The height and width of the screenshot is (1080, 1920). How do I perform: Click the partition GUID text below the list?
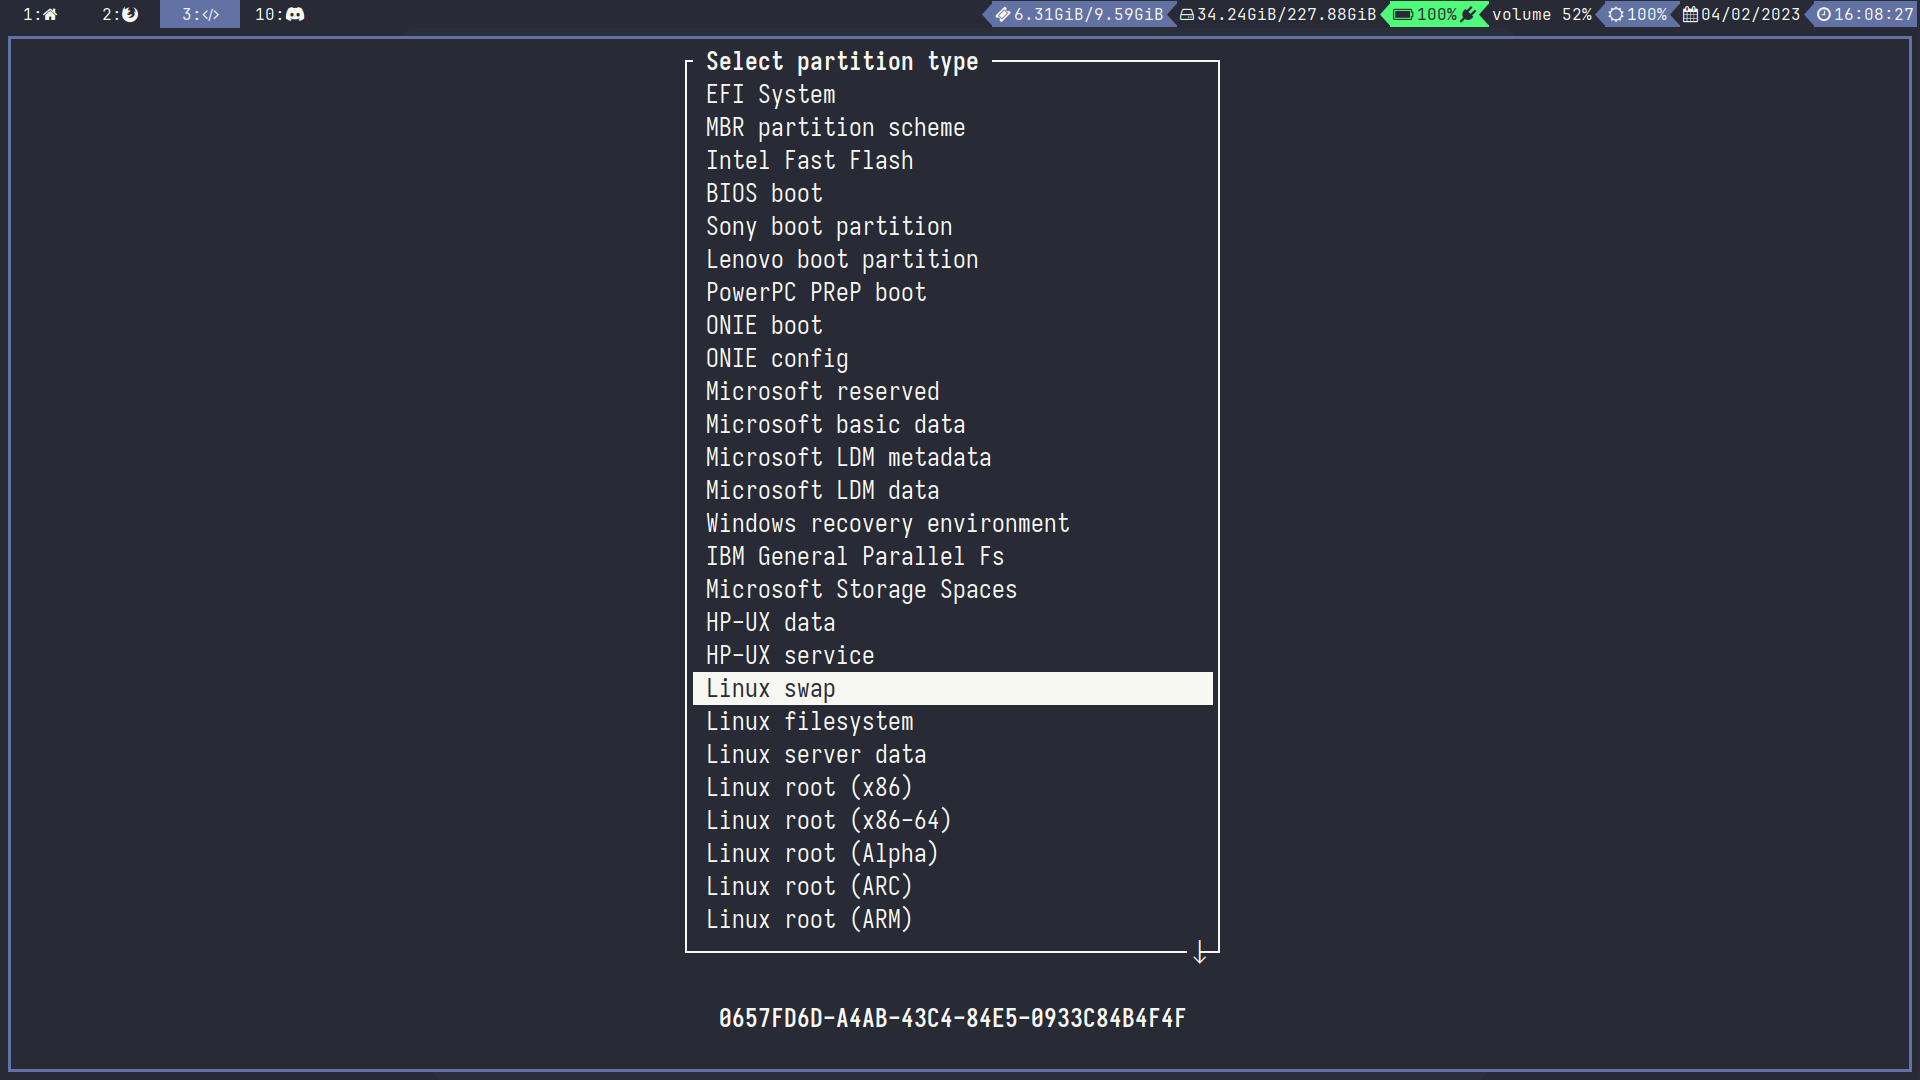[x=952, y=1018]
